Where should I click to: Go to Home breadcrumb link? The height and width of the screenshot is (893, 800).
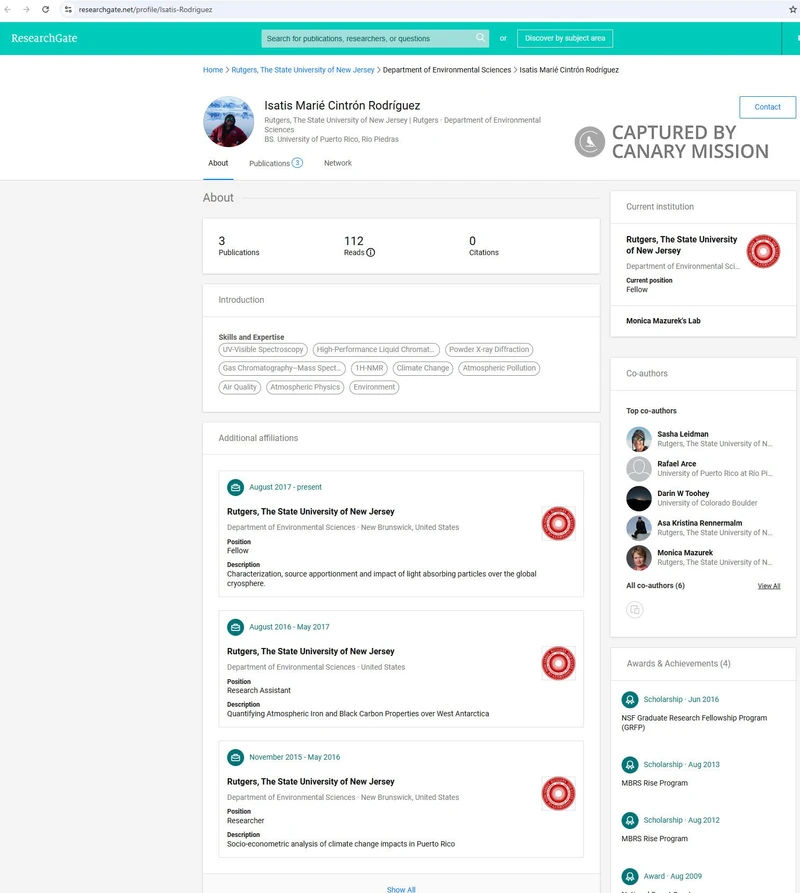point(213,70)
